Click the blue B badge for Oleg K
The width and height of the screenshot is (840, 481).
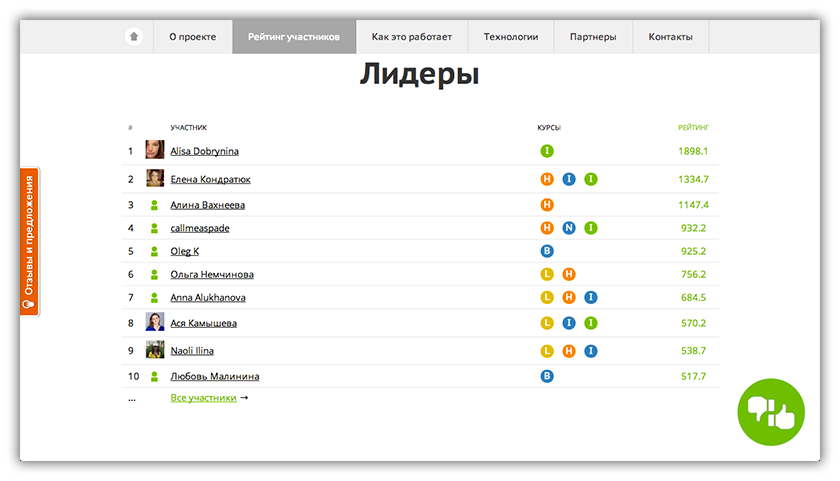(547, 251)
